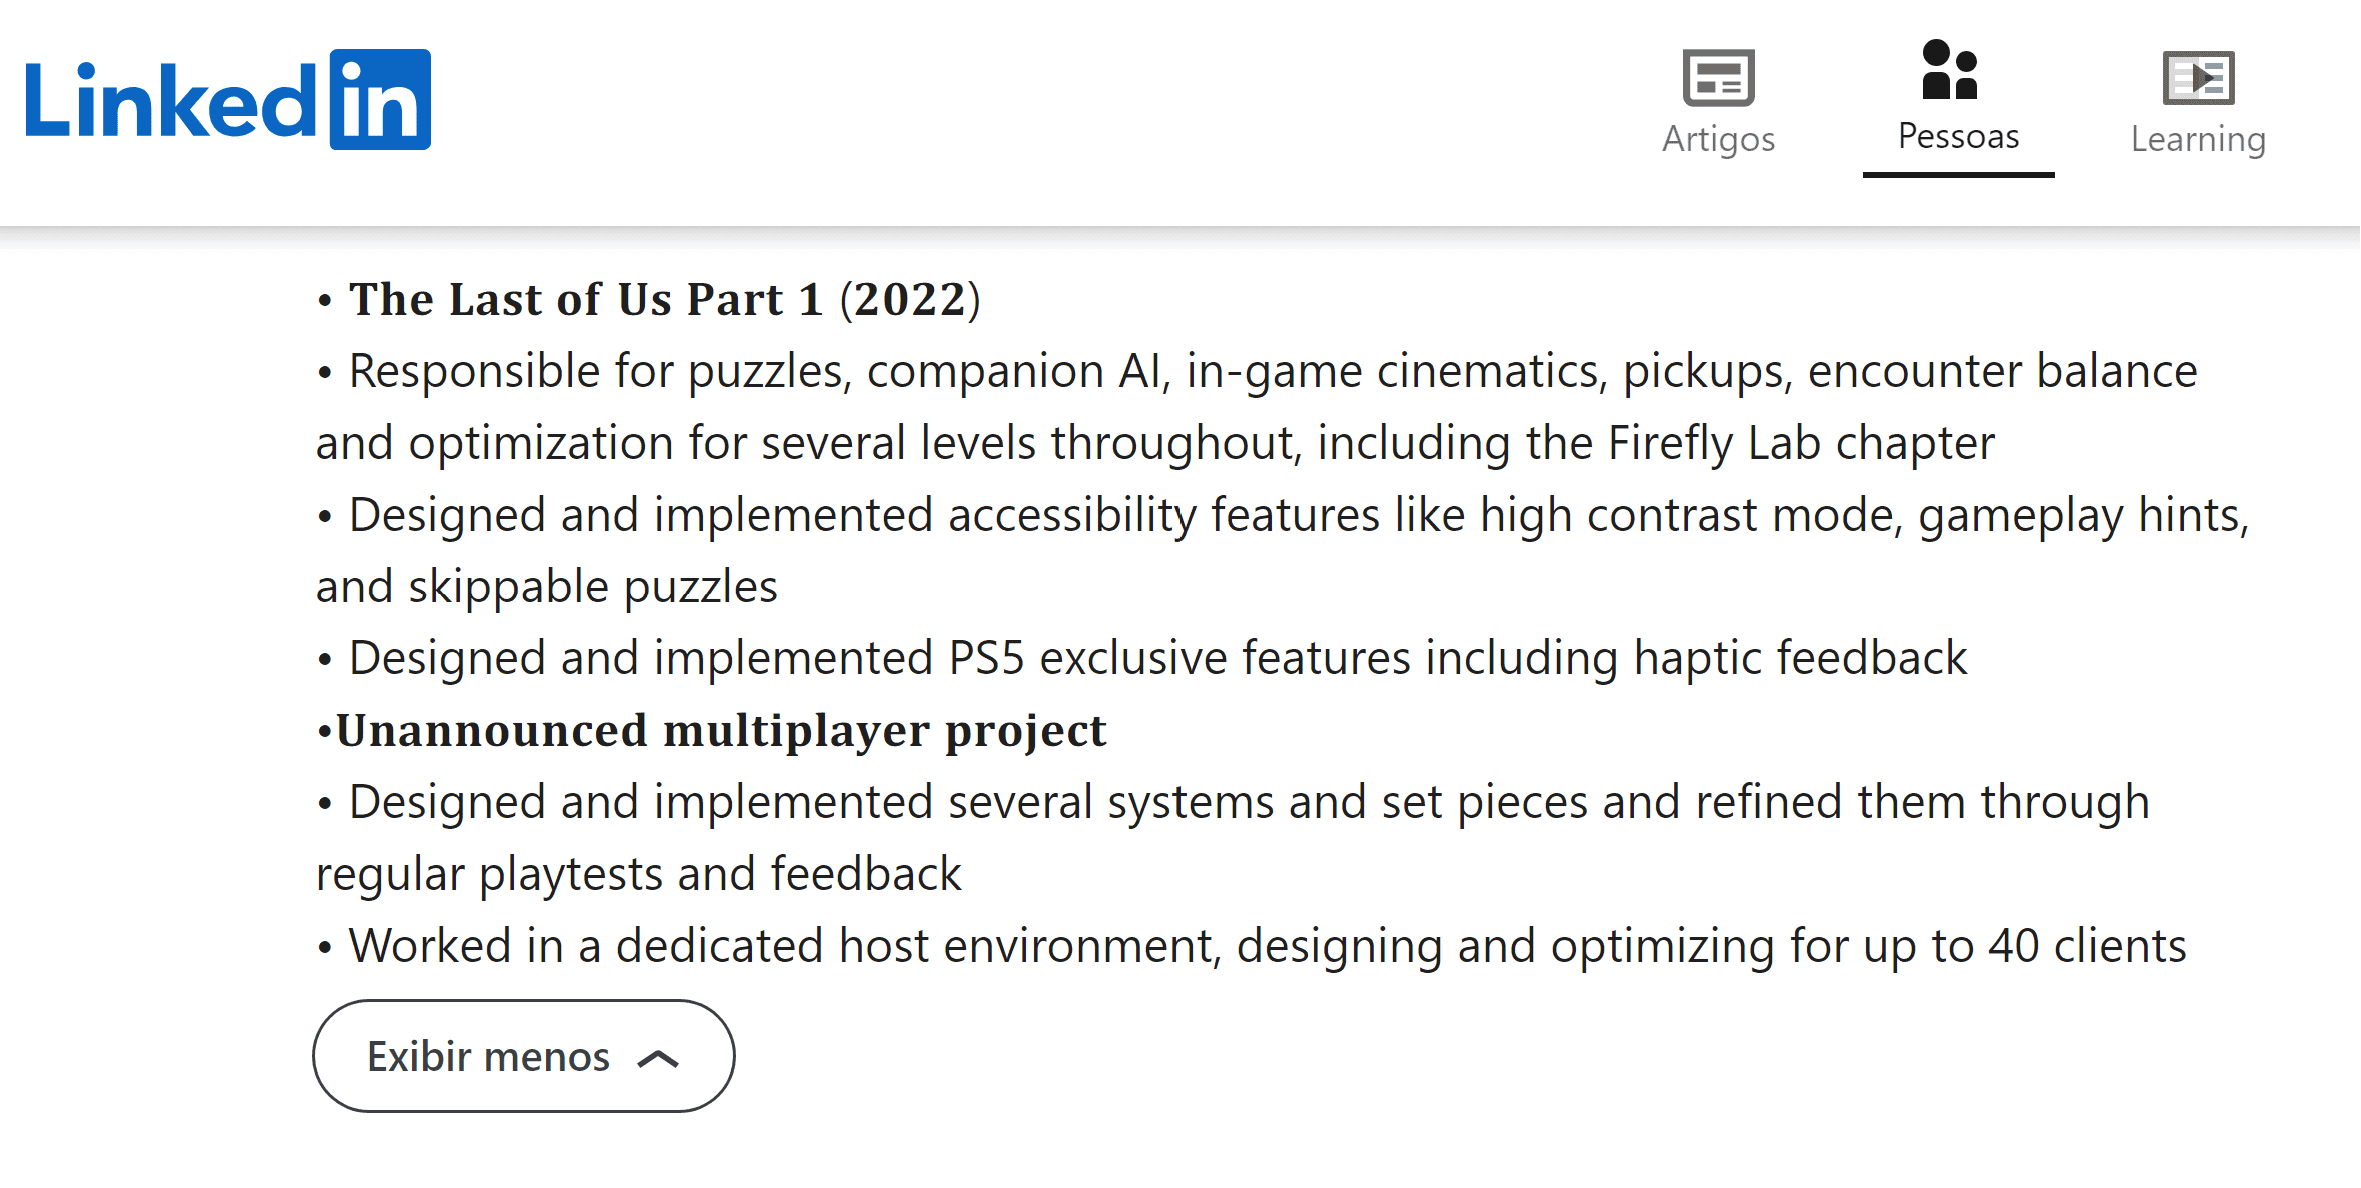This screenshot has height=1188, width=2361.
Task: Click the LinkedIn logo
Action: click(228, 100)
